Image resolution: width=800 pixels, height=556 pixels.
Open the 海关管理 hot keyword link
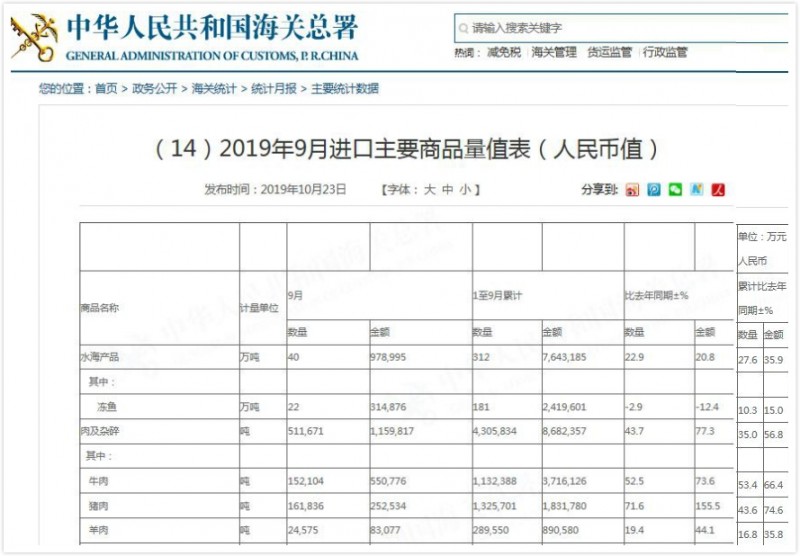pyautogui.click(x=554, y=53)
